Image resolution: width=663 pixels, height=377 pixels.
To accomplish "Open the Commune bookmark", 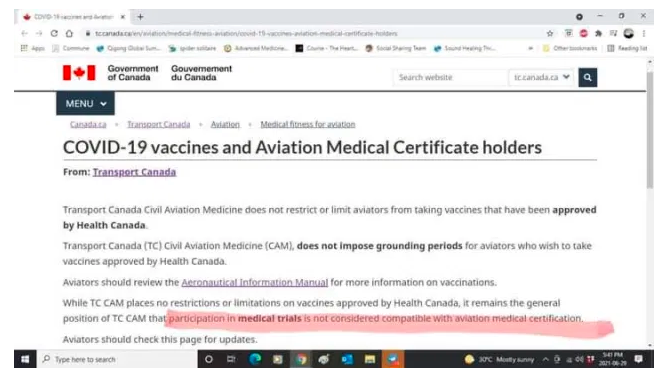I will (x=71, y=48).
